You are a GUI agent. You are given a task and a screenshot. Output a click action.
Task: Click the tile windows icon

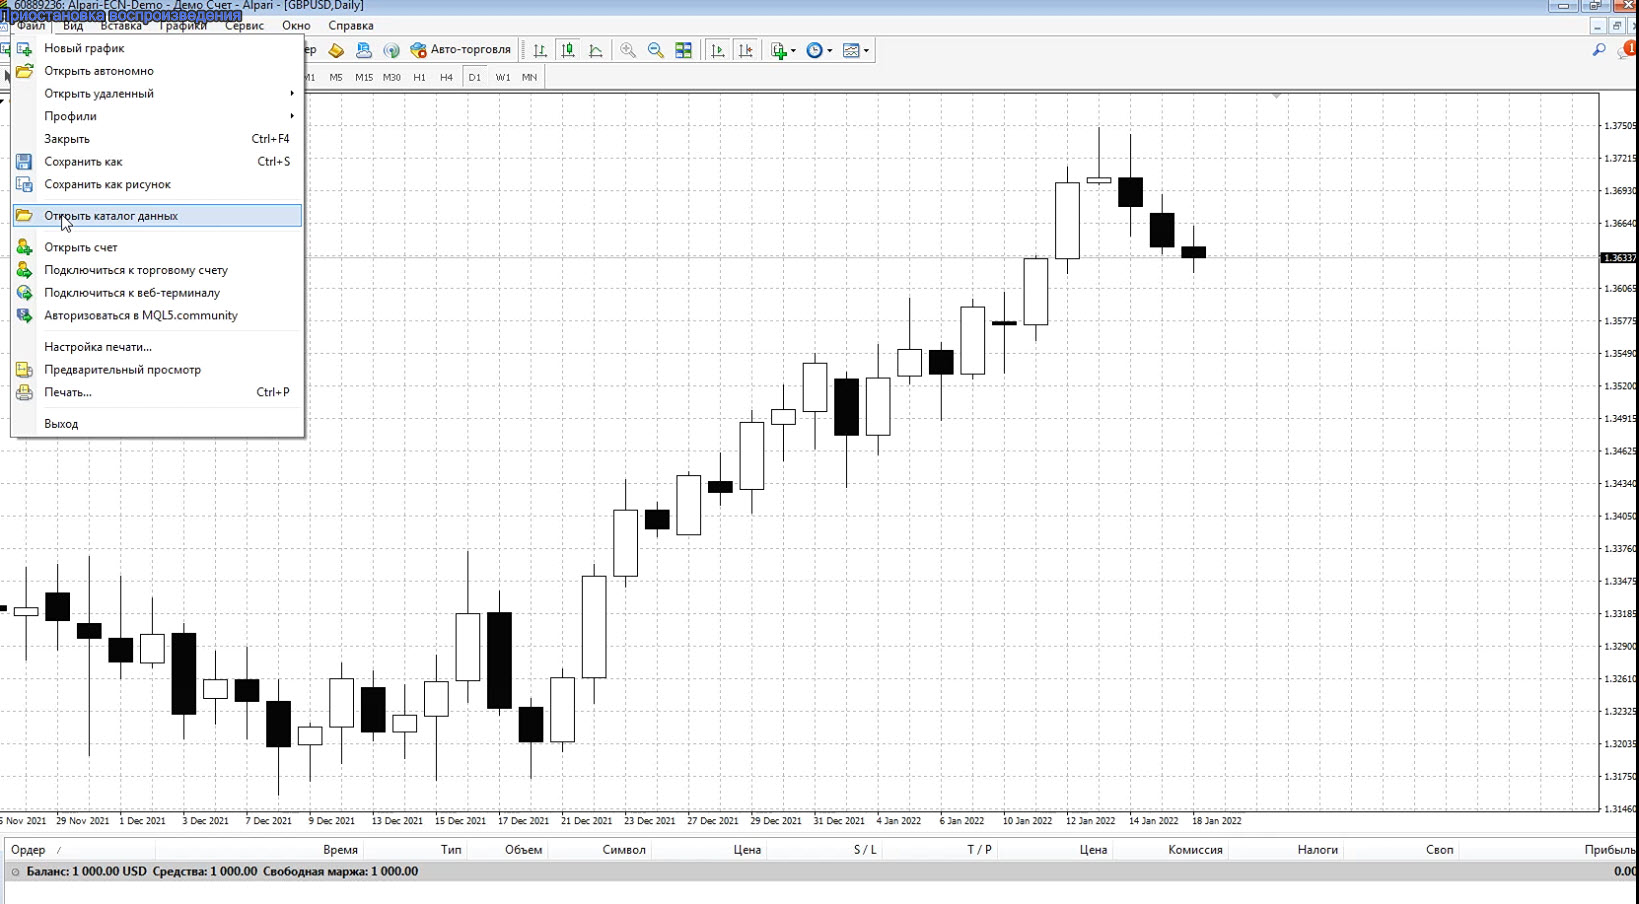coord(684,50)
